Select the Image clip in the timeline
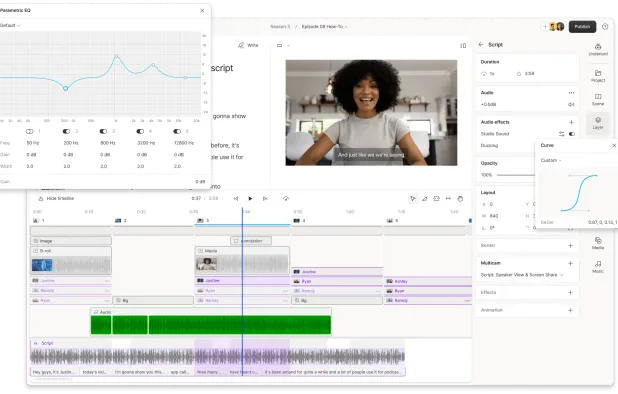 [x=71, y=241]
